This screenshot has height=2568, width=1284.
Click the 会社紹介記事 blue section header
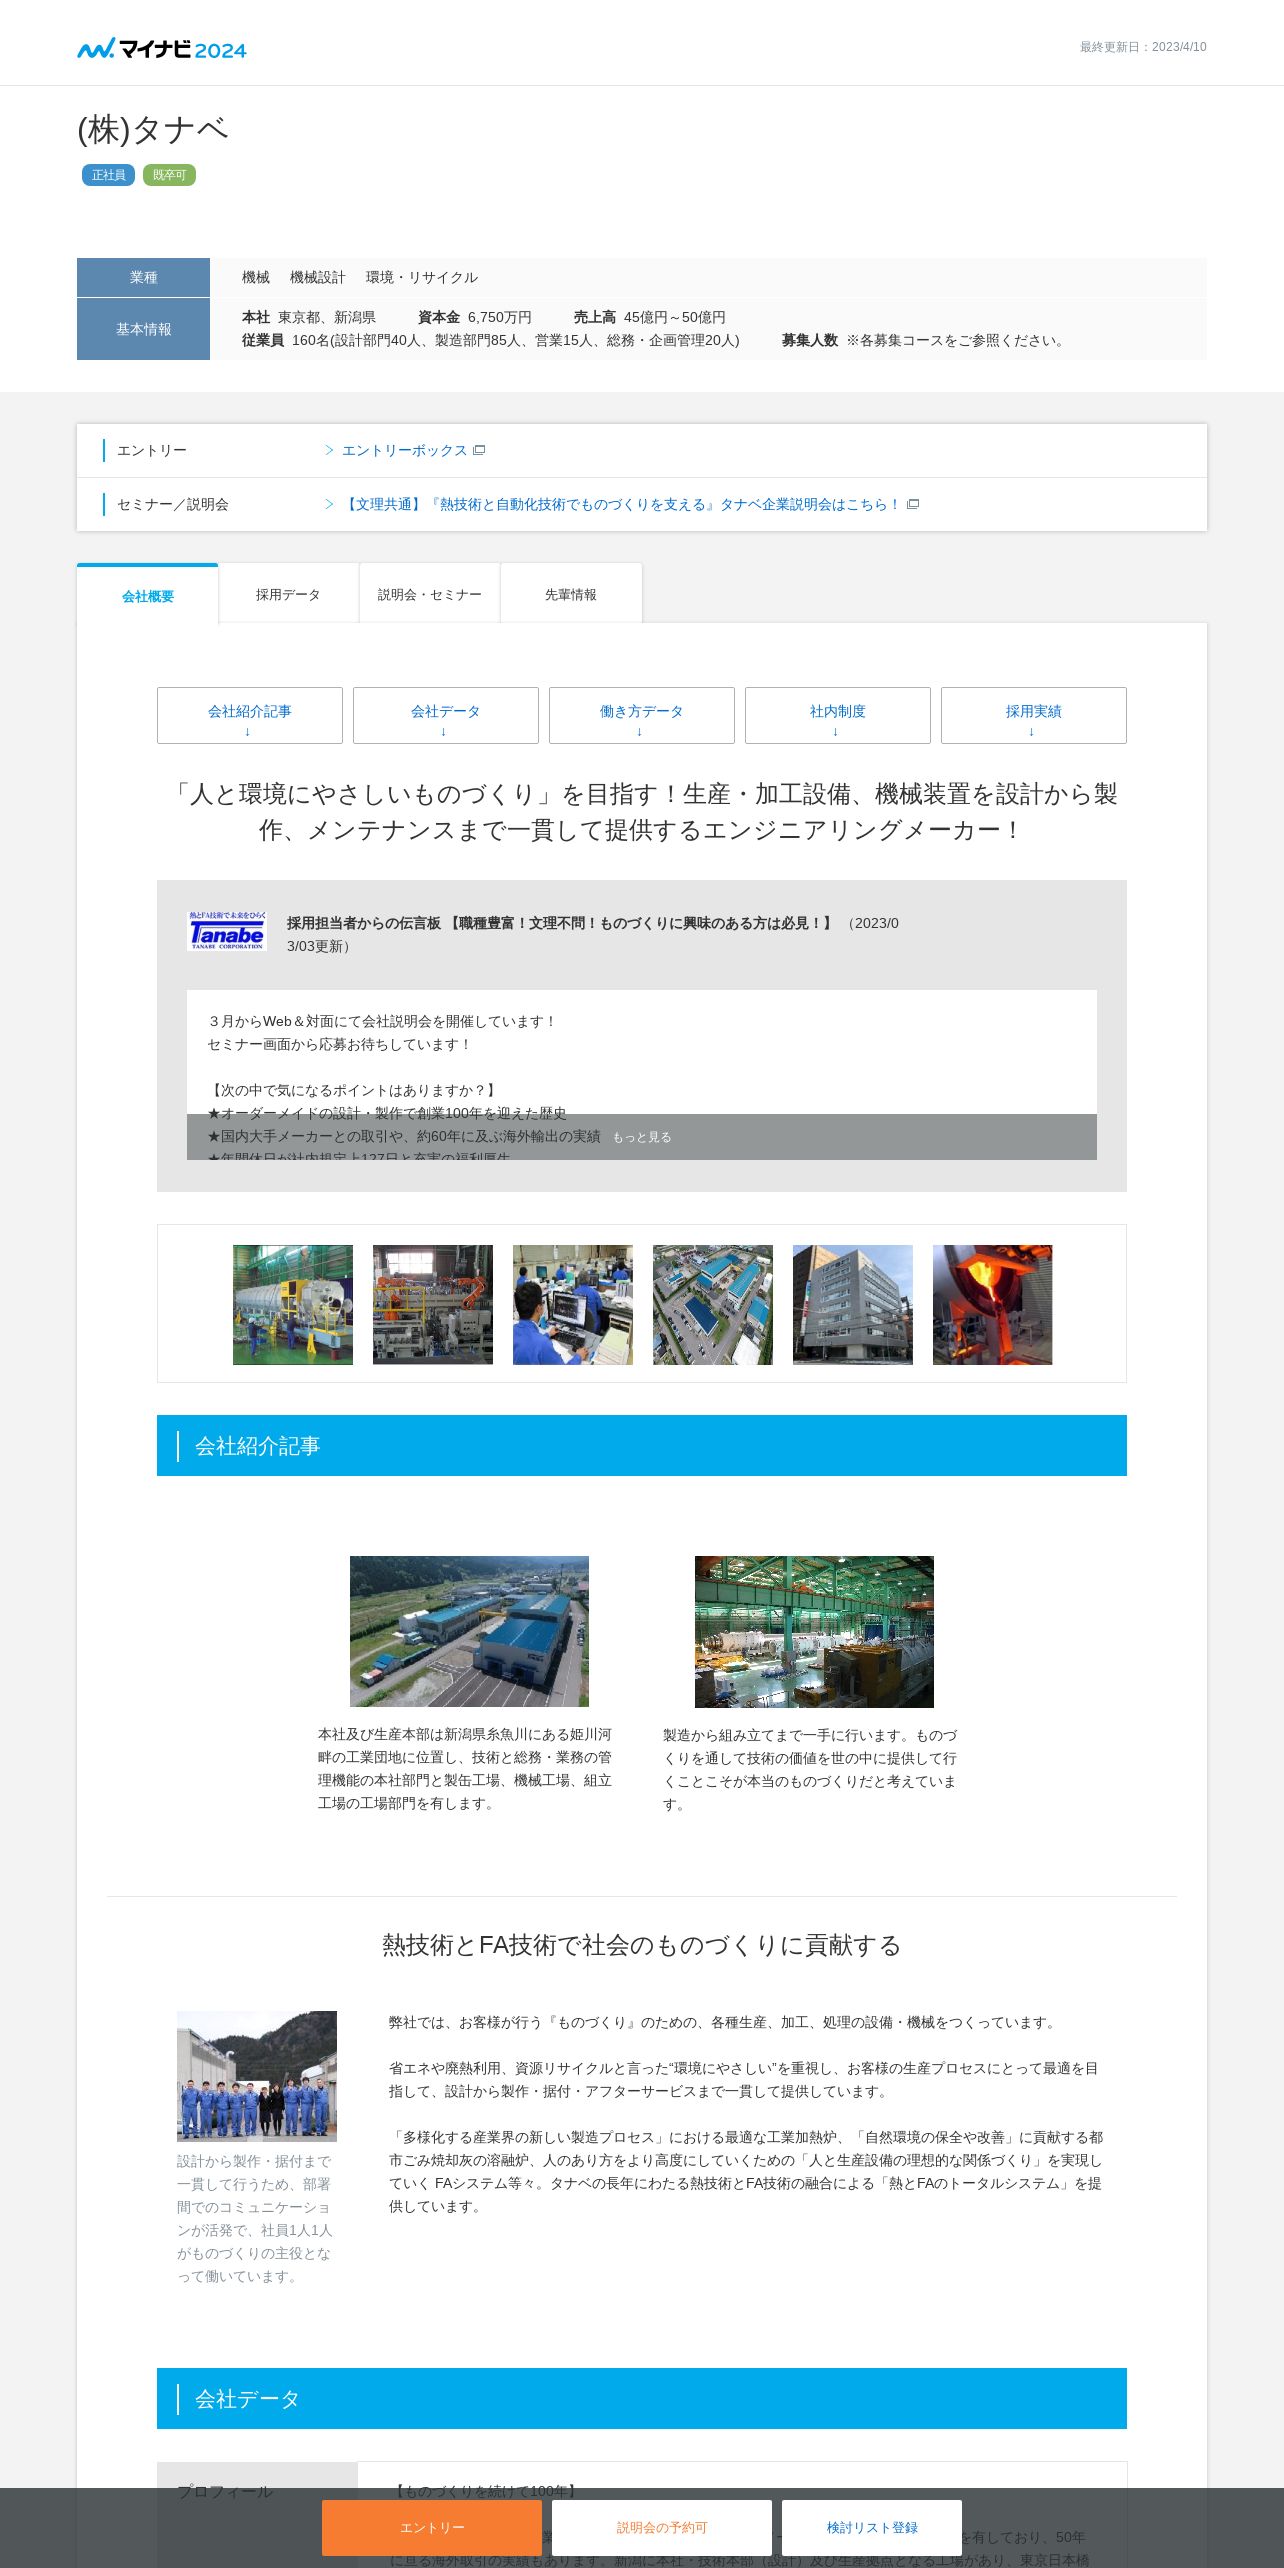(x=642, y=1445)
